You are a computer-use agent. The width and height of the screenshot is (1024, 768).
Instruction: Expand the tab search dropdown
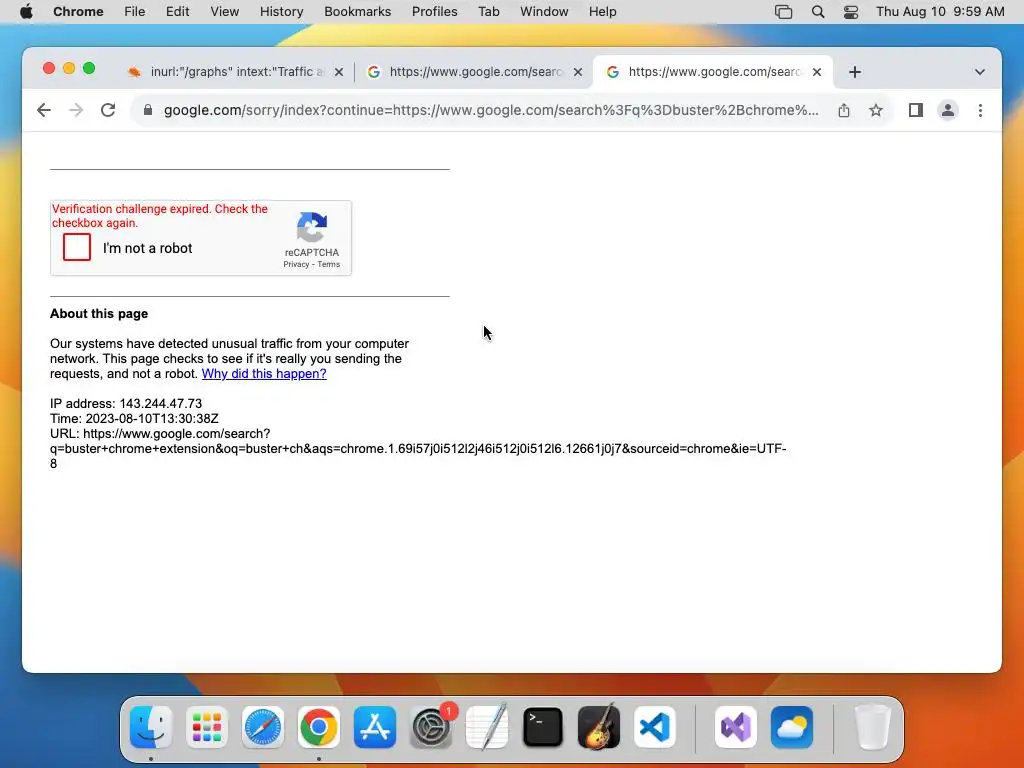click(x=980, y=72)
